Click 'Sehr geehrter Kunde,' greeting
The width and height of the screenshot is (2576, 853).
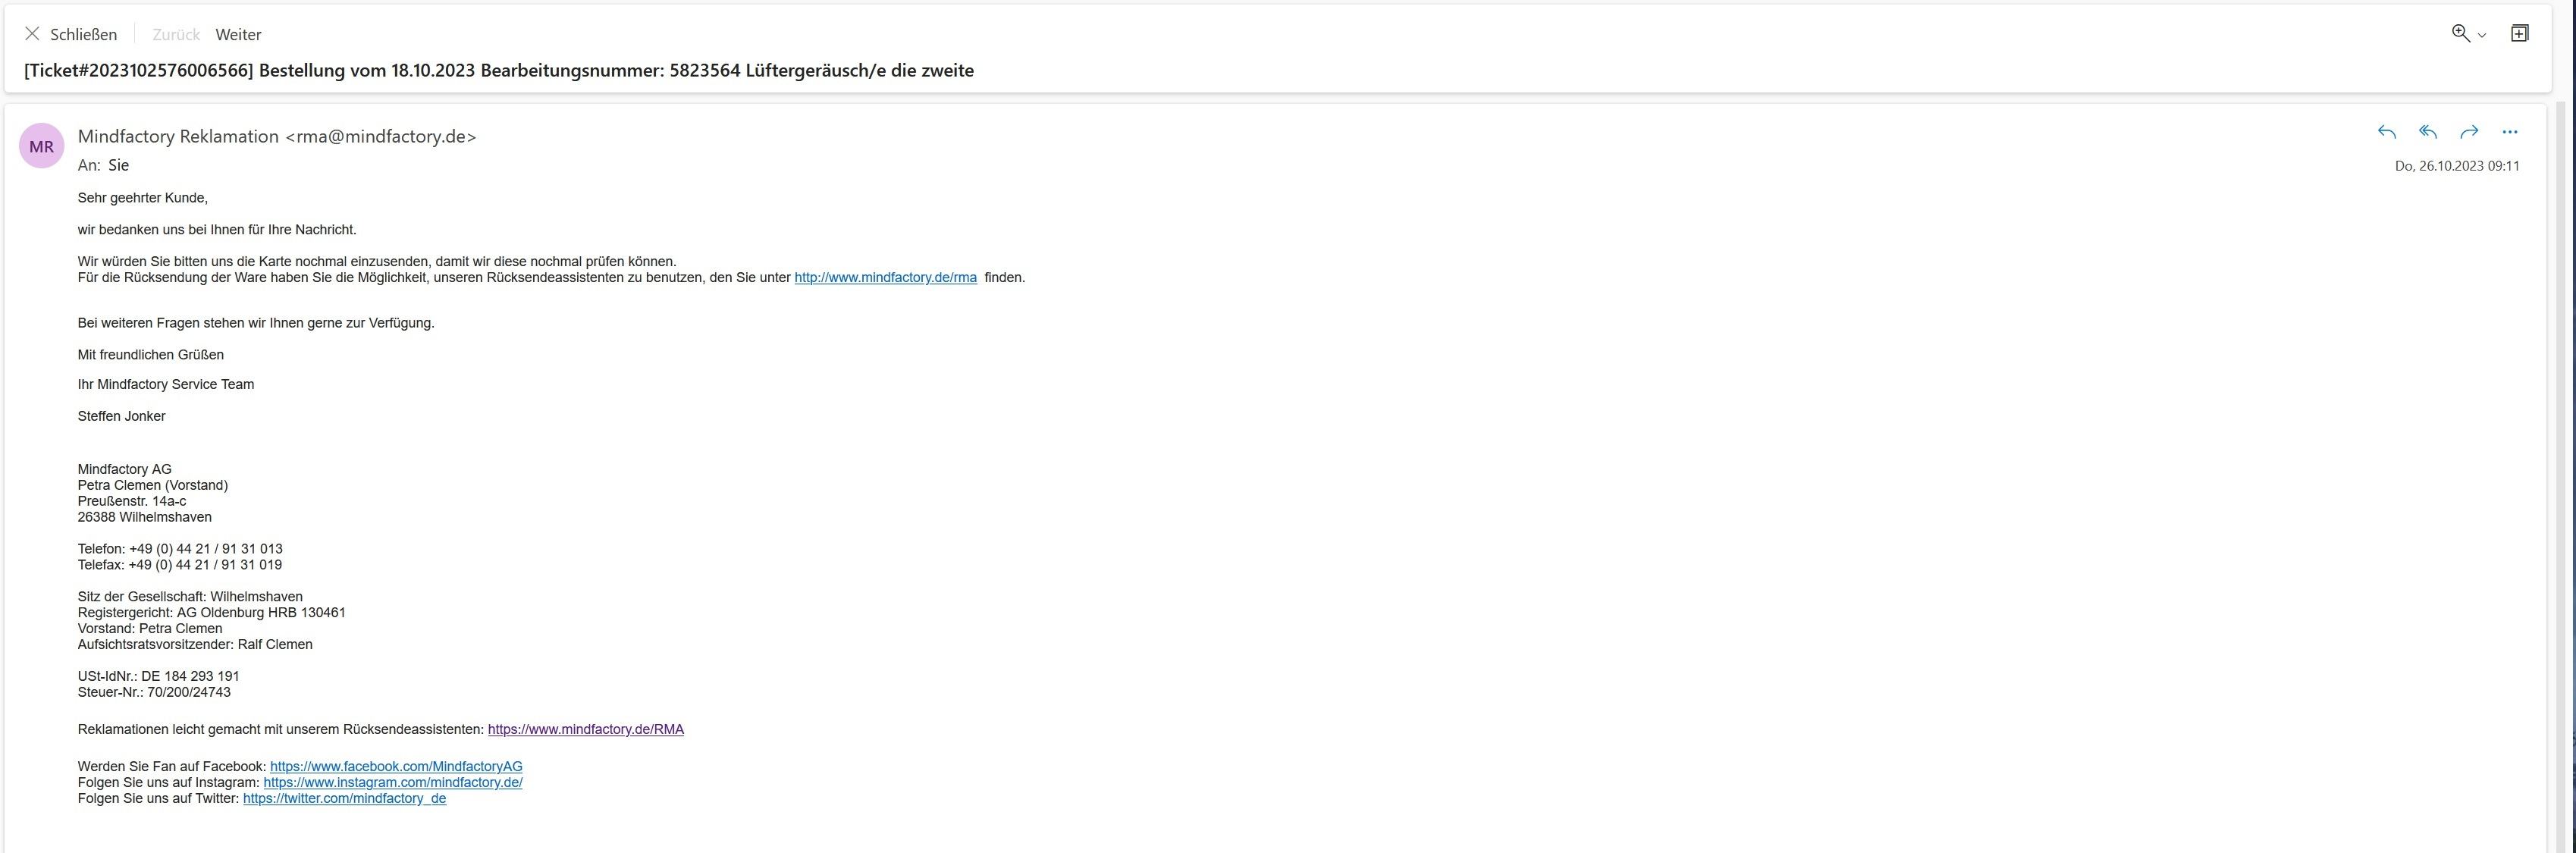pos(142,198)
